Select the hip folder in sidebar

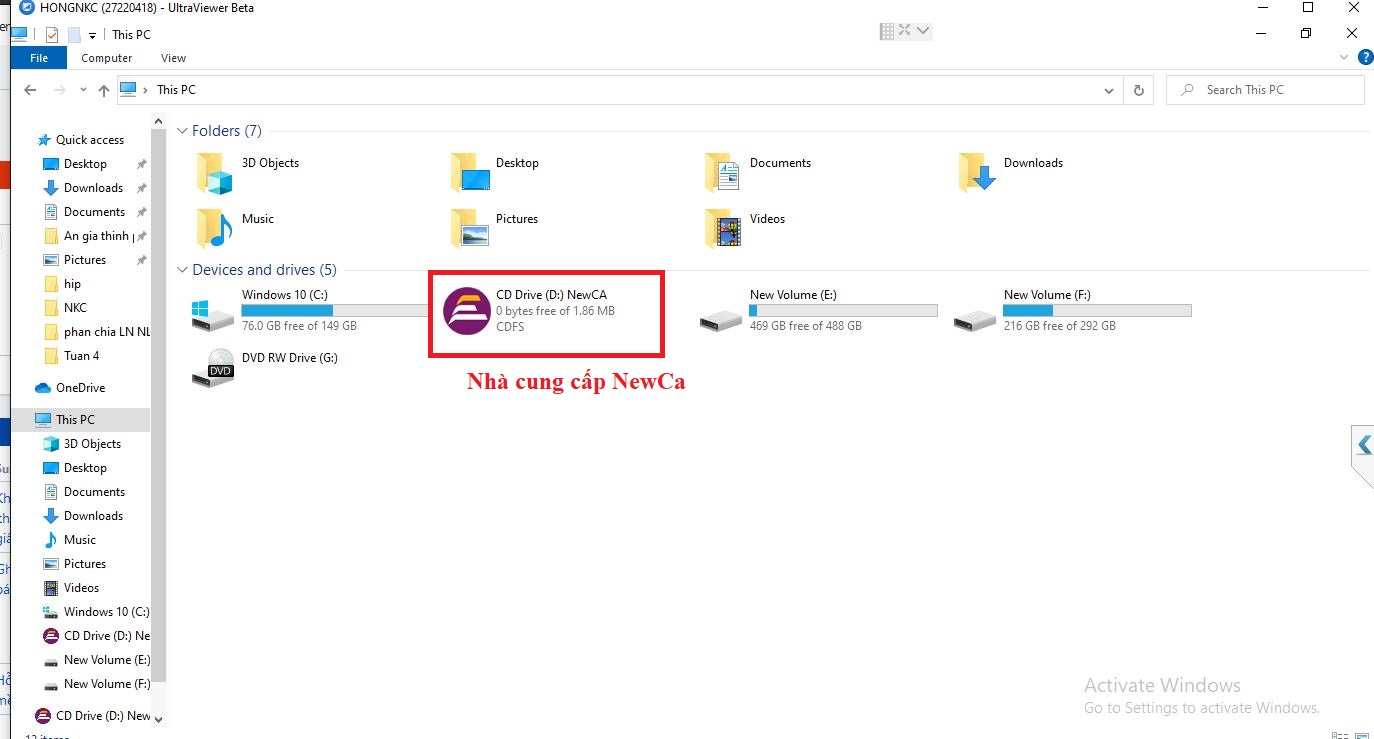pos(72,284)
